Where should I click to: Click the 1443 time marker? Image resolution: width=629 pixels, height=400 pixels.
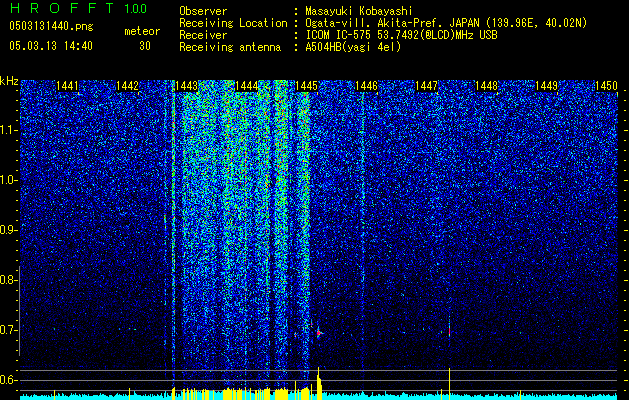coord(187,85)
